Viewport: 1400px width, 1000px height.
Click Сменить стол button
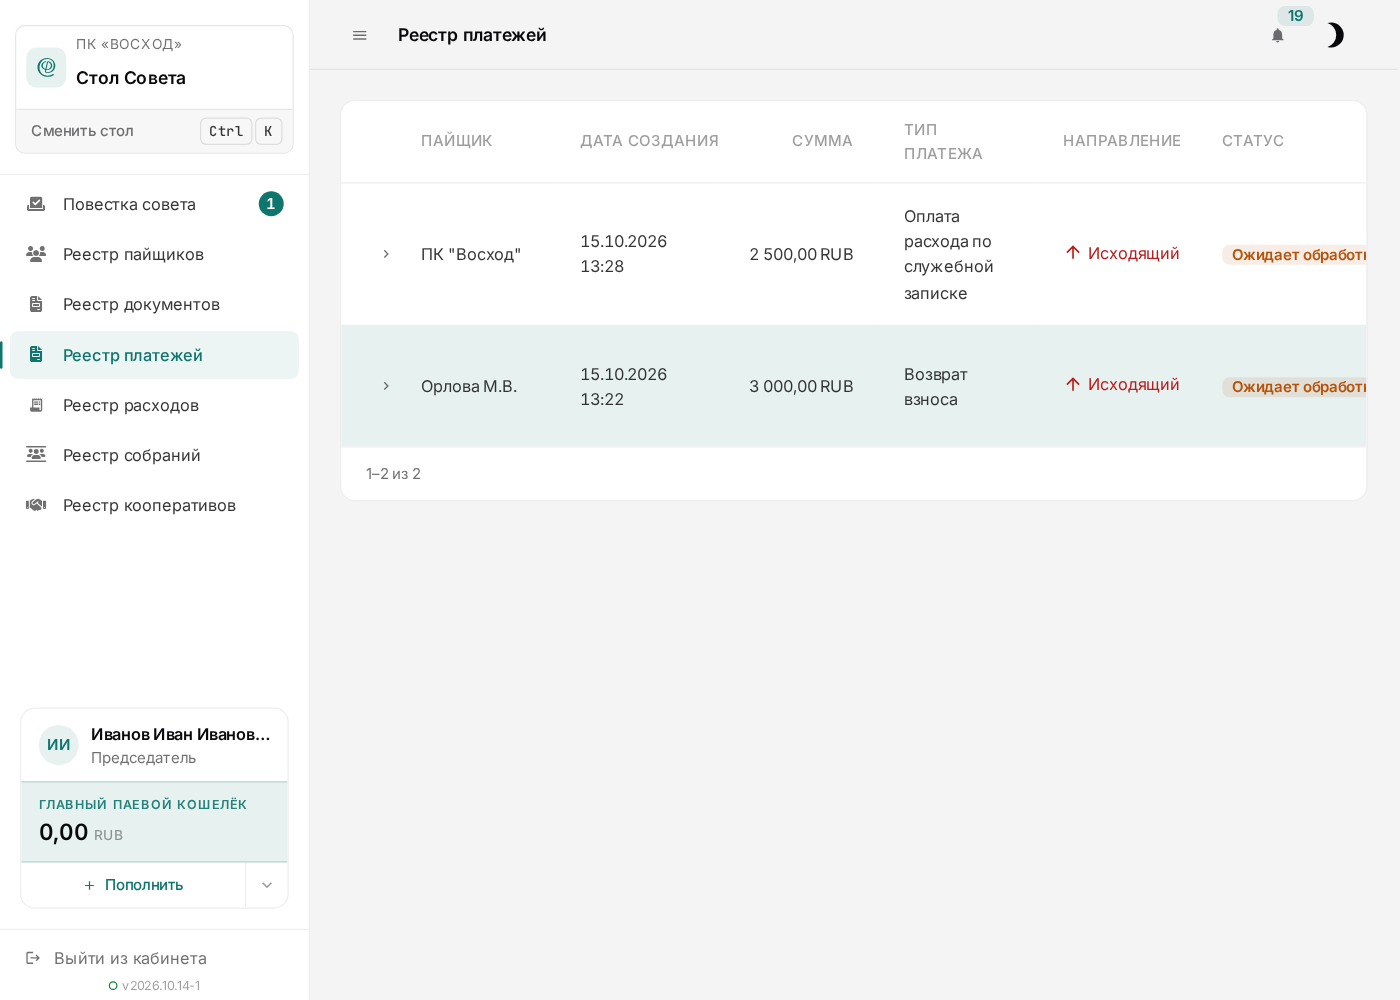click(x=155, y=131)
